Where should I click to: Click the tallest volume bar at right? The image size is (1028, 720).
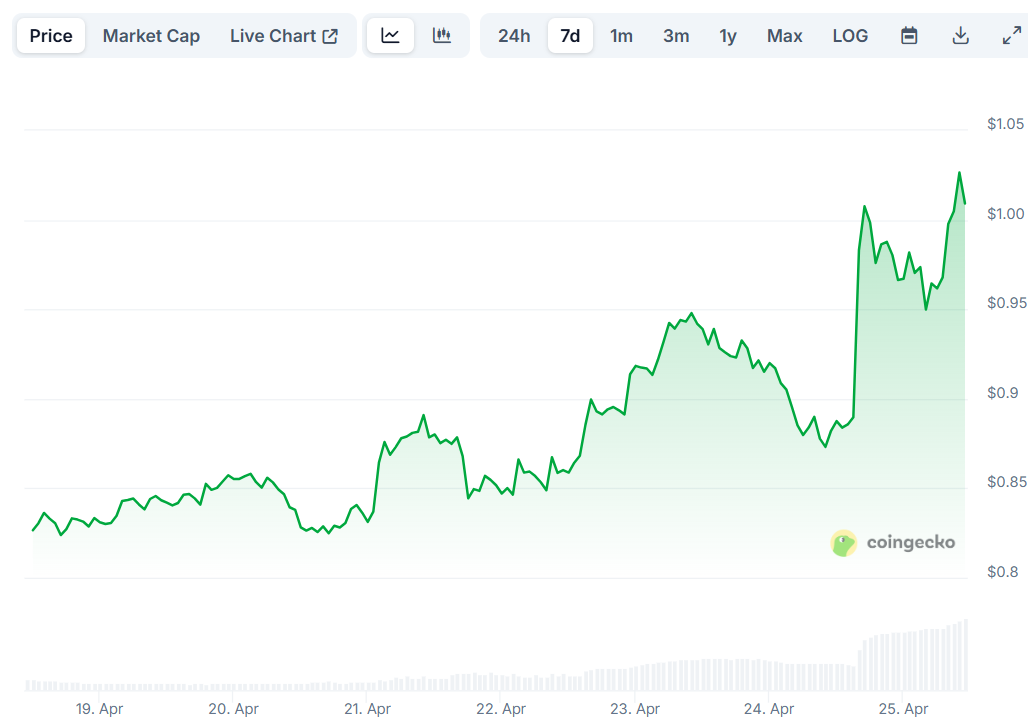[x=965, y=655]
